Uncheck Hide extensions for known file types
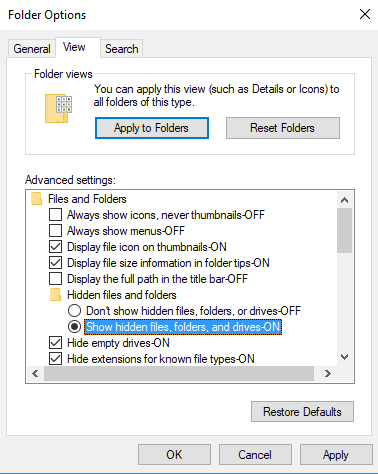Screen dimensions: 378x474 click(55, 359)
